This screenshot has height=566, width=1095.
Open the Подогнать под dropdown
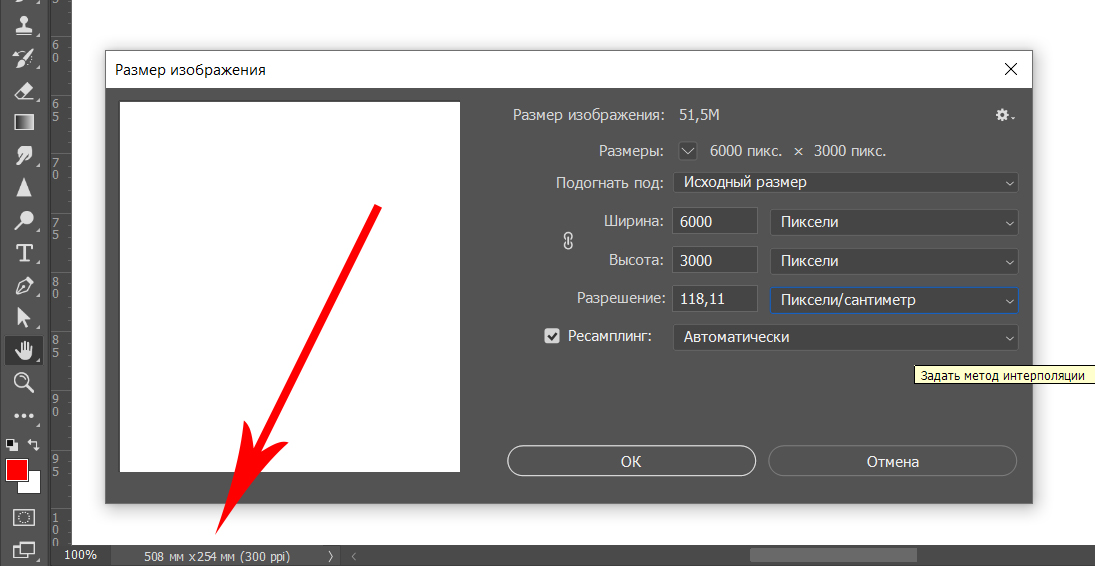(x=846, y=182)
